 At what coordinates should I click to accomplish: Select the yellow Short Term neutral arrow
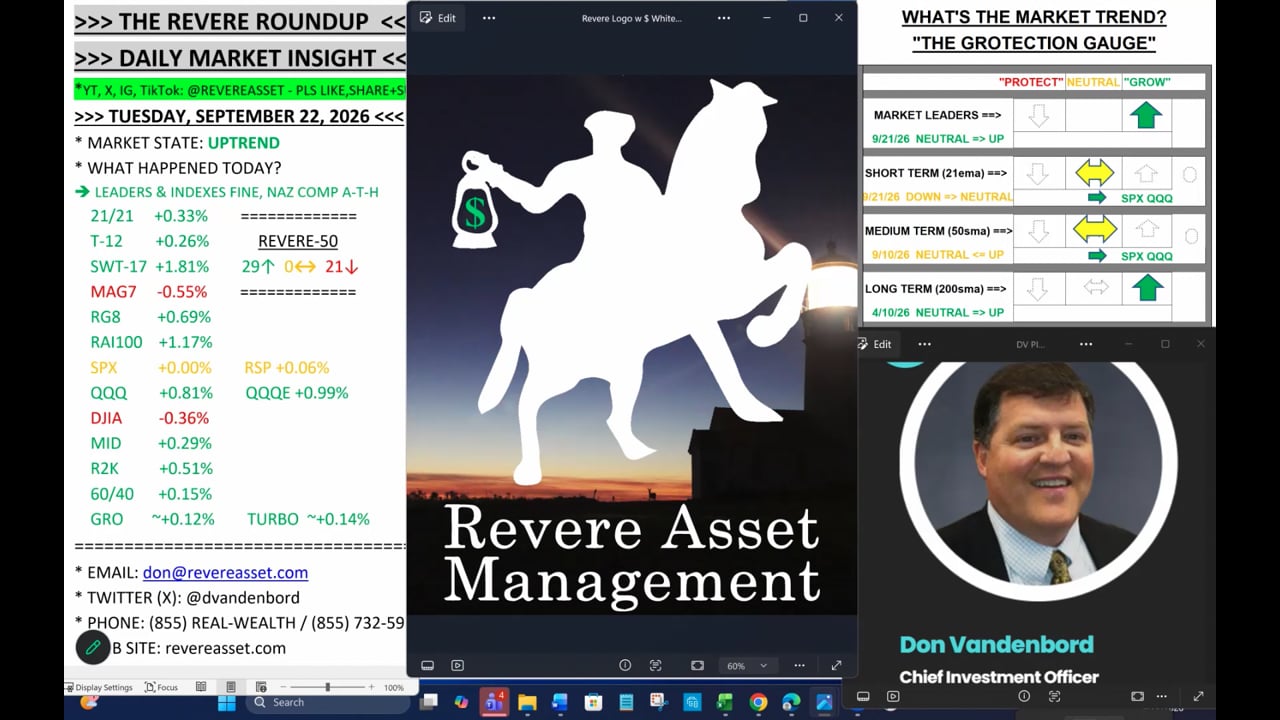pos(1094,173)
